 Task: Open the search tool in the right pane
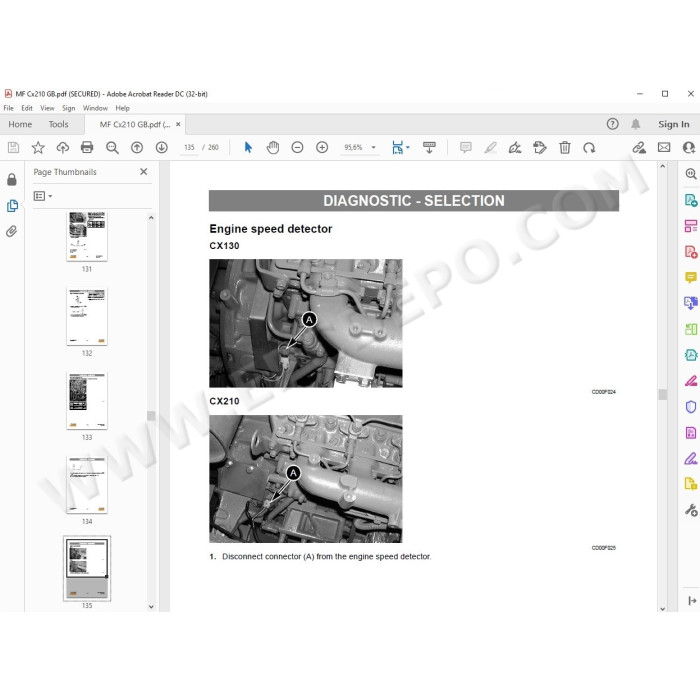(x=691, y=174)
